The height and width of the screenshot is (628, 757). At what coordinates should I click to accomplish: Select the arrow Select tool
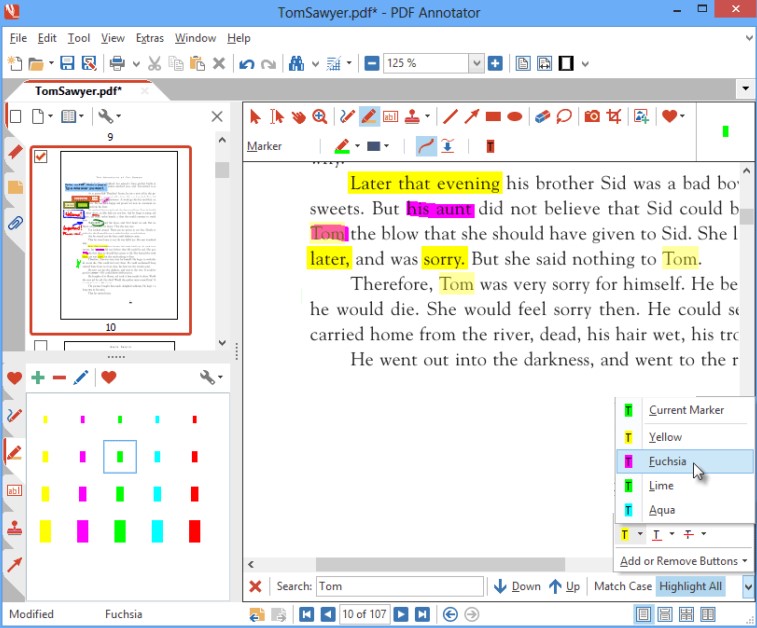(x=255, y=117)
